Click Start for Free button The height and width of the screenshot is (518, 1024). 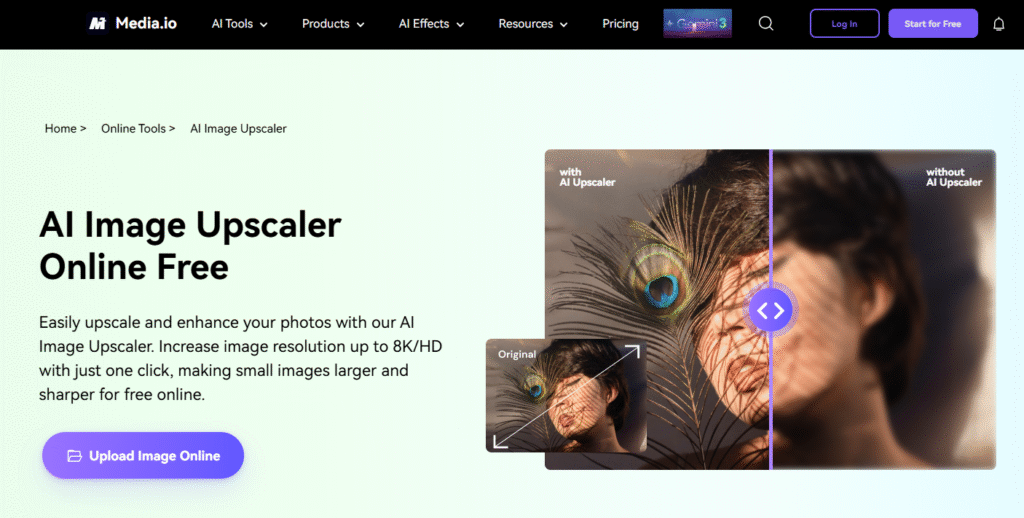(x=933, y=24)
